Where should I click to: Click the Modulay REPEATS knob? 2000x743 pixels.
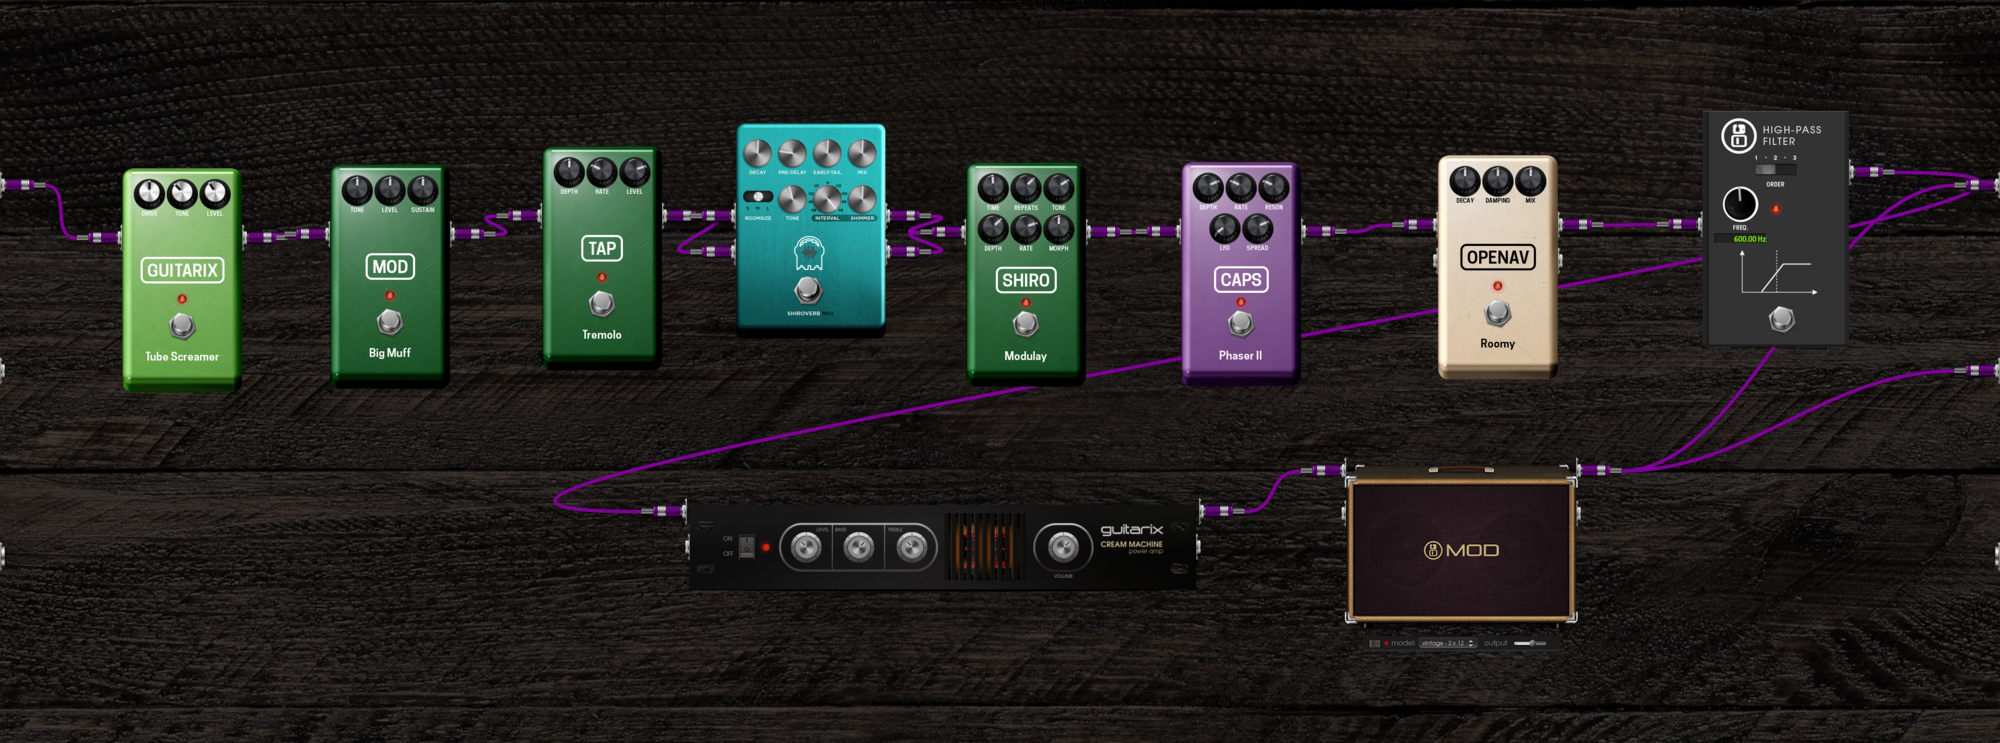[x=1026, y=187]
